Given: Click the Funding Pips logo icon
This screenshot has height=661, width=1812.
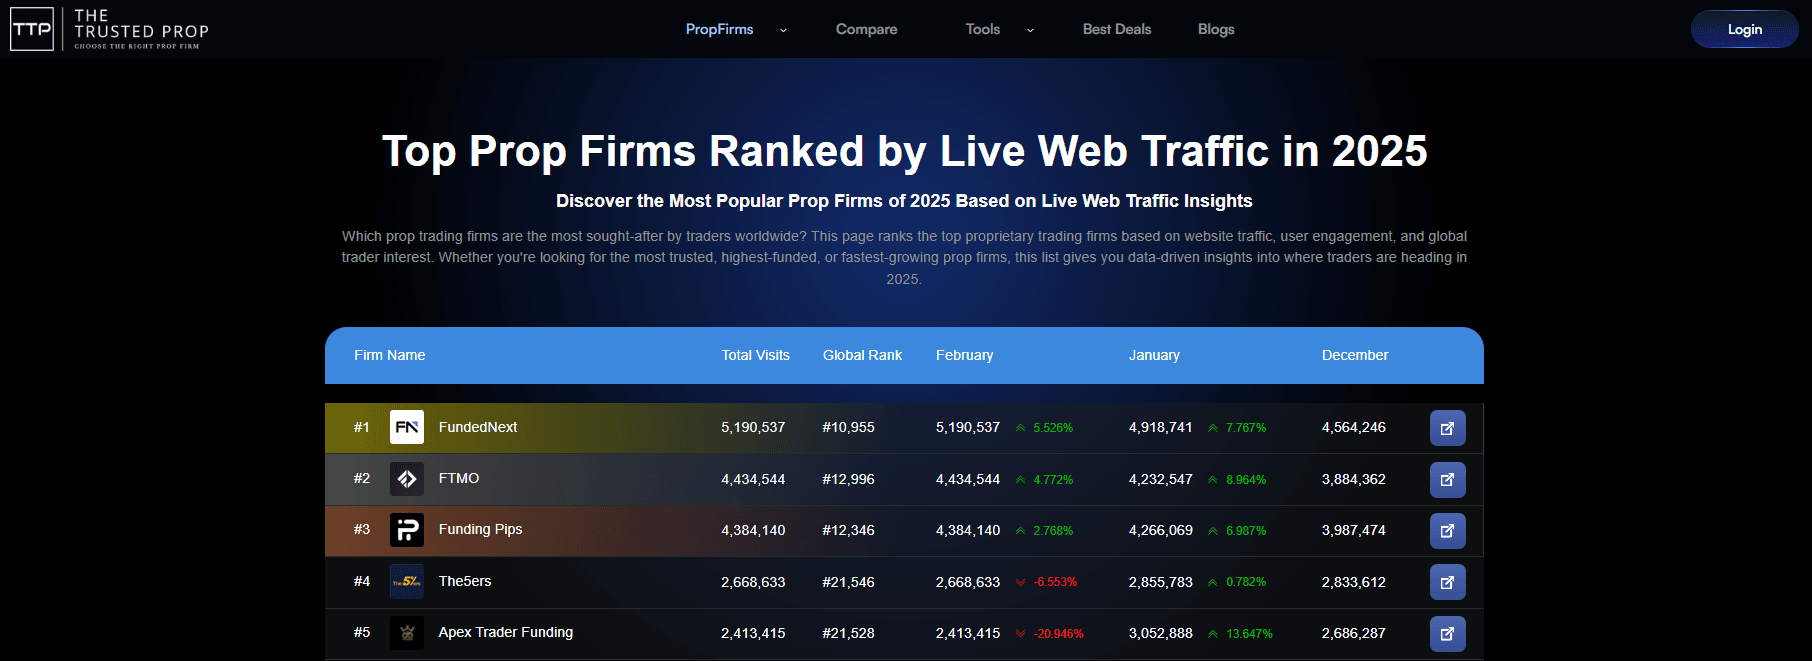Looking at the screenshot, I should (407, 530).
